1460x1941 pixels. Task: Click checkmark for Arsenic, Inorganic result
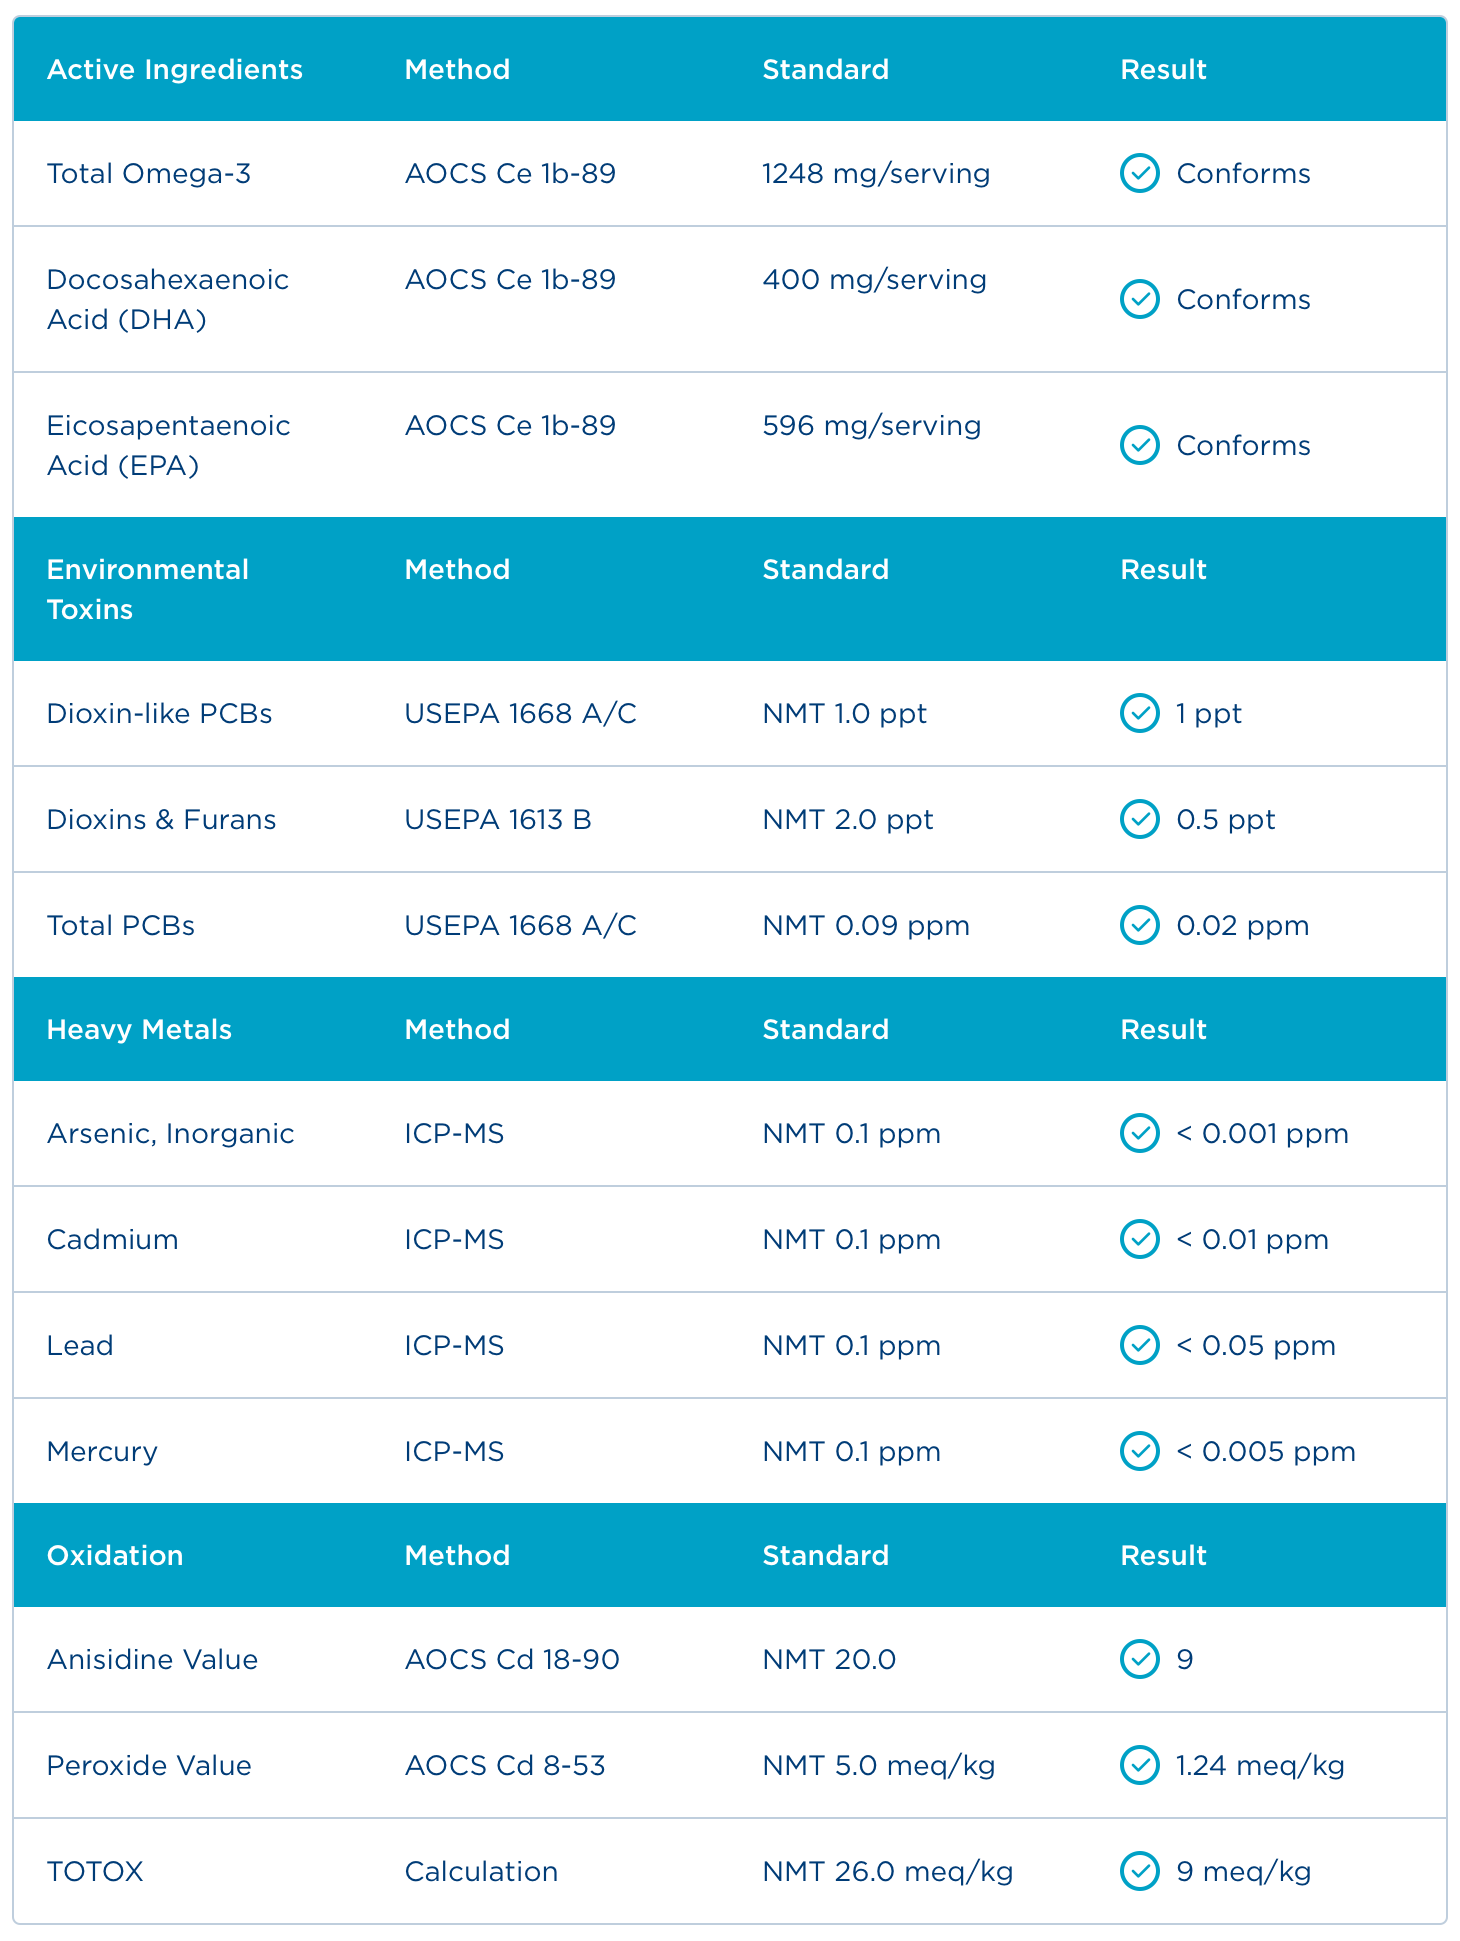pyautogui.click(x=1139, y=1133)
